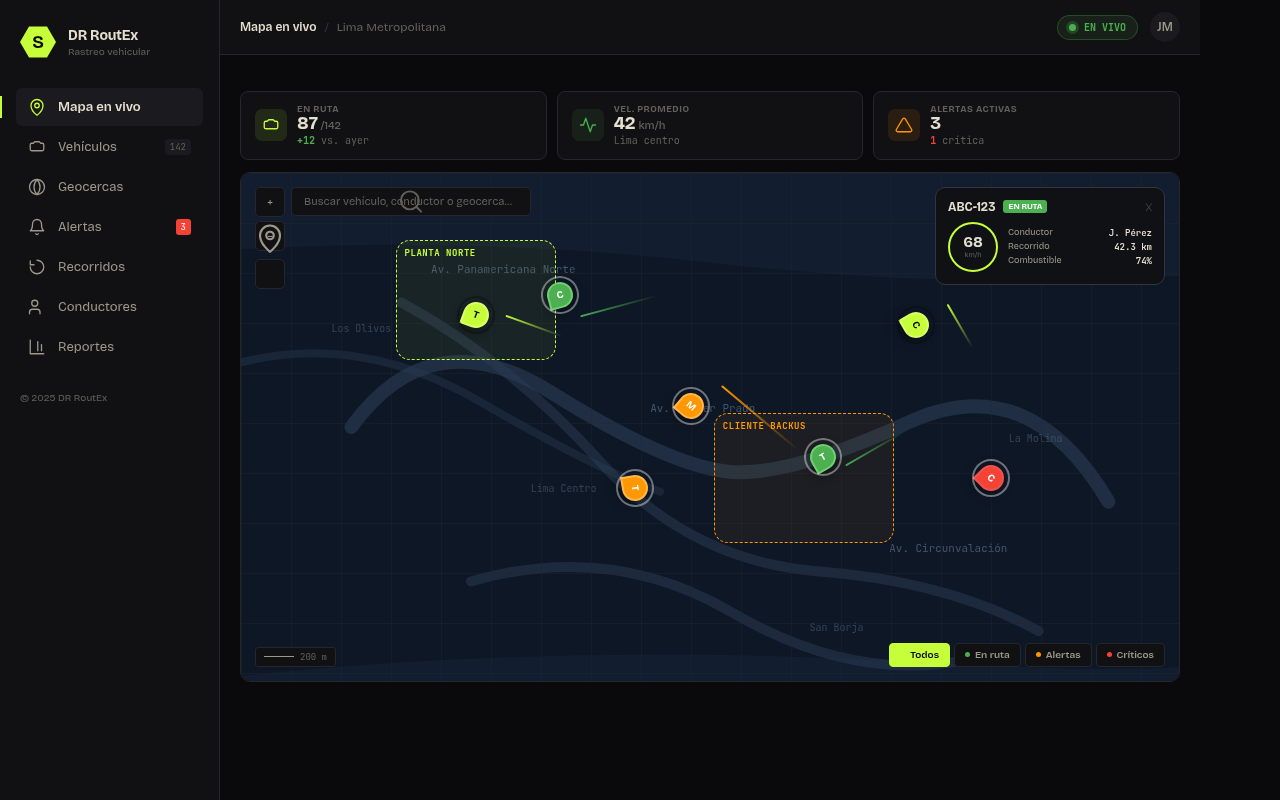Click the 87 vehicles en ruta value
Viewport: 1280px width, 800px height.
(307, 124)
